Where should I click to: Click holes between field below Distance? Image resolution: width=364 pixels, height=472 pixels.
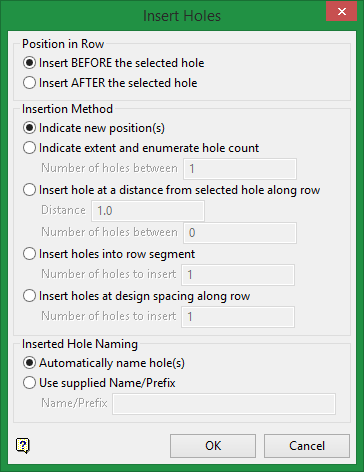(x=240, y=233)
